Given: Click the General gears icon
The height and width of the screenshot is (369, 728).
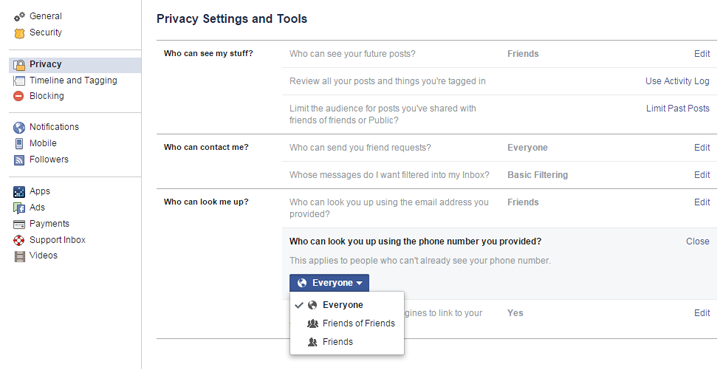Looking at the screenshot, I should point(19,17).
